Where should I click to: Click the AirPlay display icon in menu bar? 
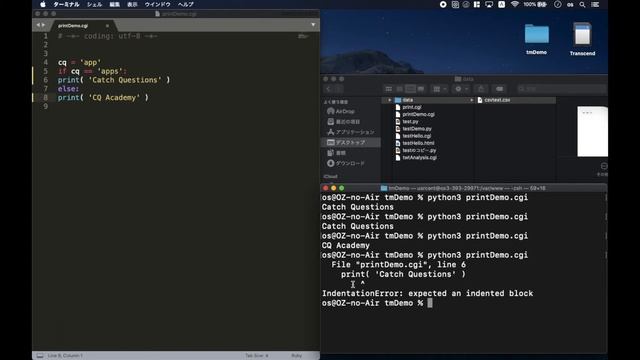489,4
